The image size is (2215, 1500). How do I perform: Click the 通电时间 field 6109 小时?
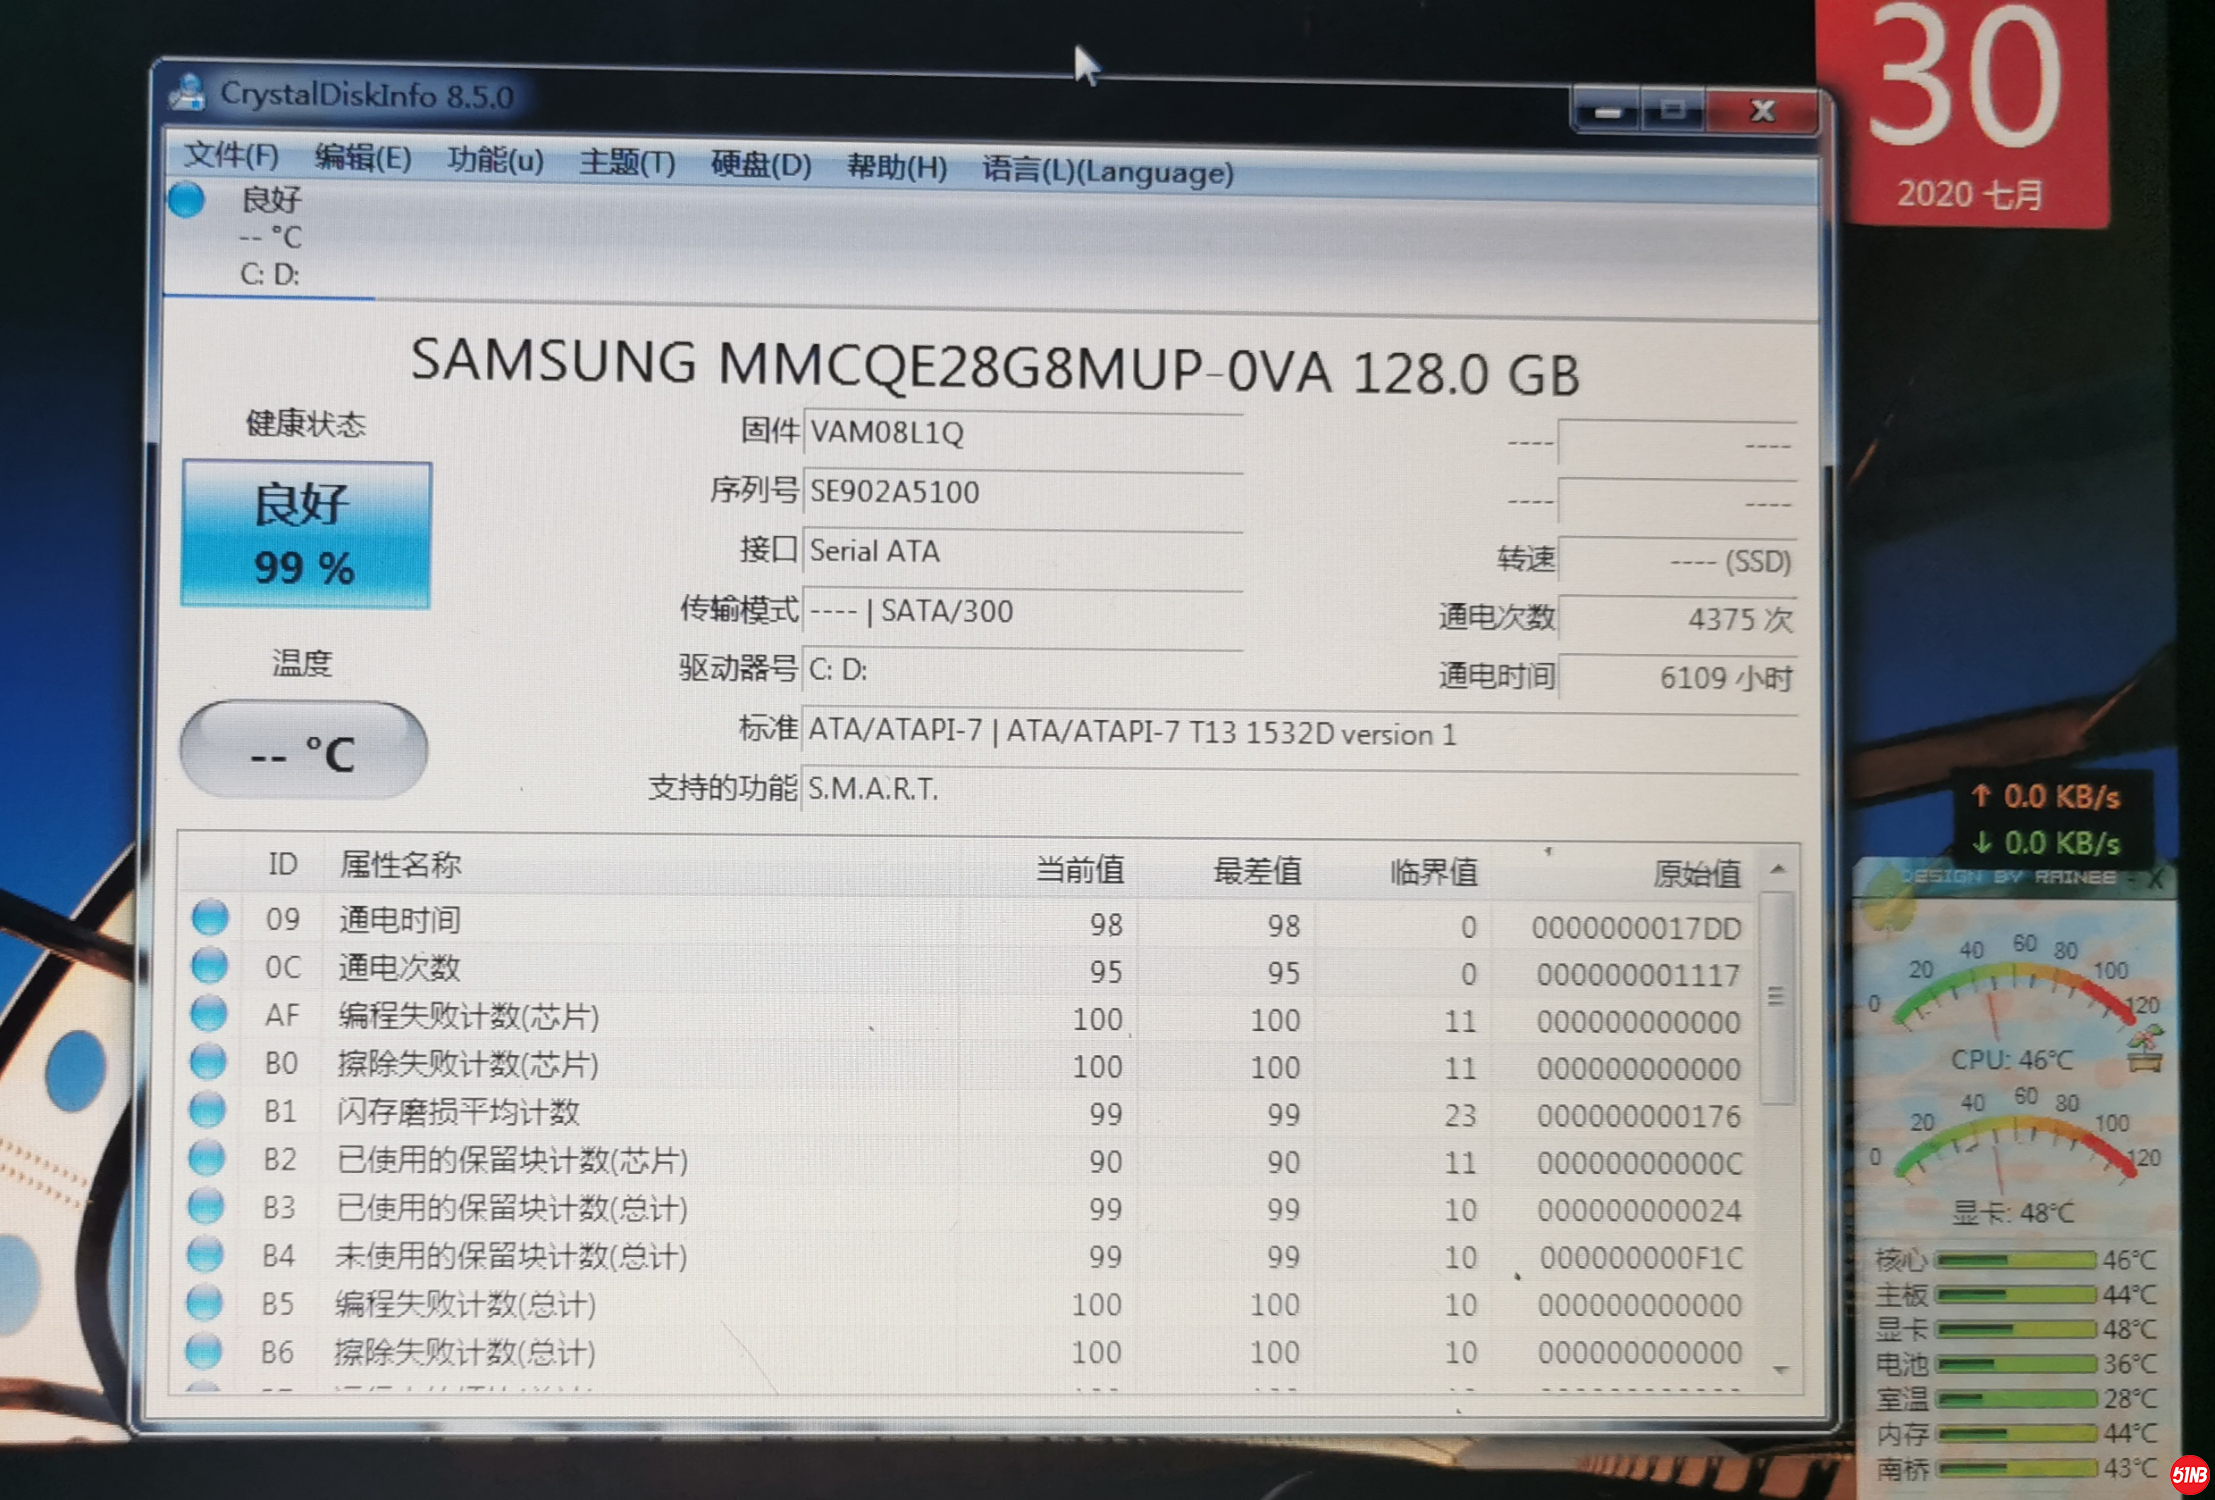[x=1677, y=678]
